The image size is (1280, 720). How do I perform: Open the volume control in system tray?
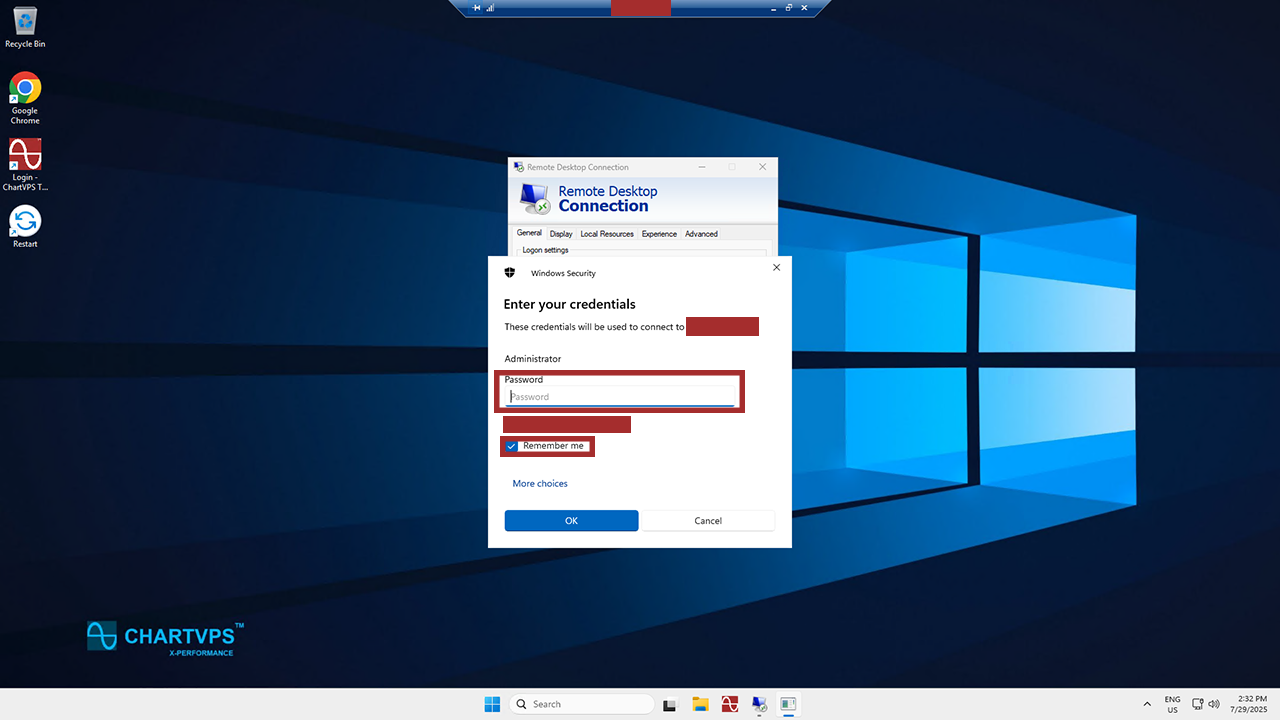(x=1214, y=704)
